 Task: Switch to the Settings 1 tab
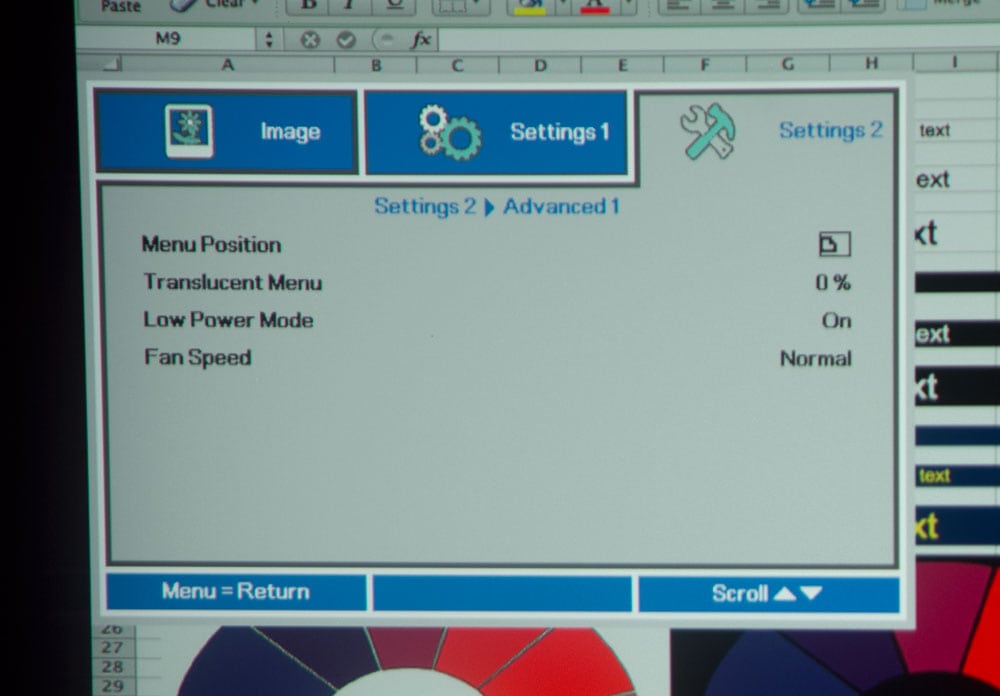pos(496,132)
